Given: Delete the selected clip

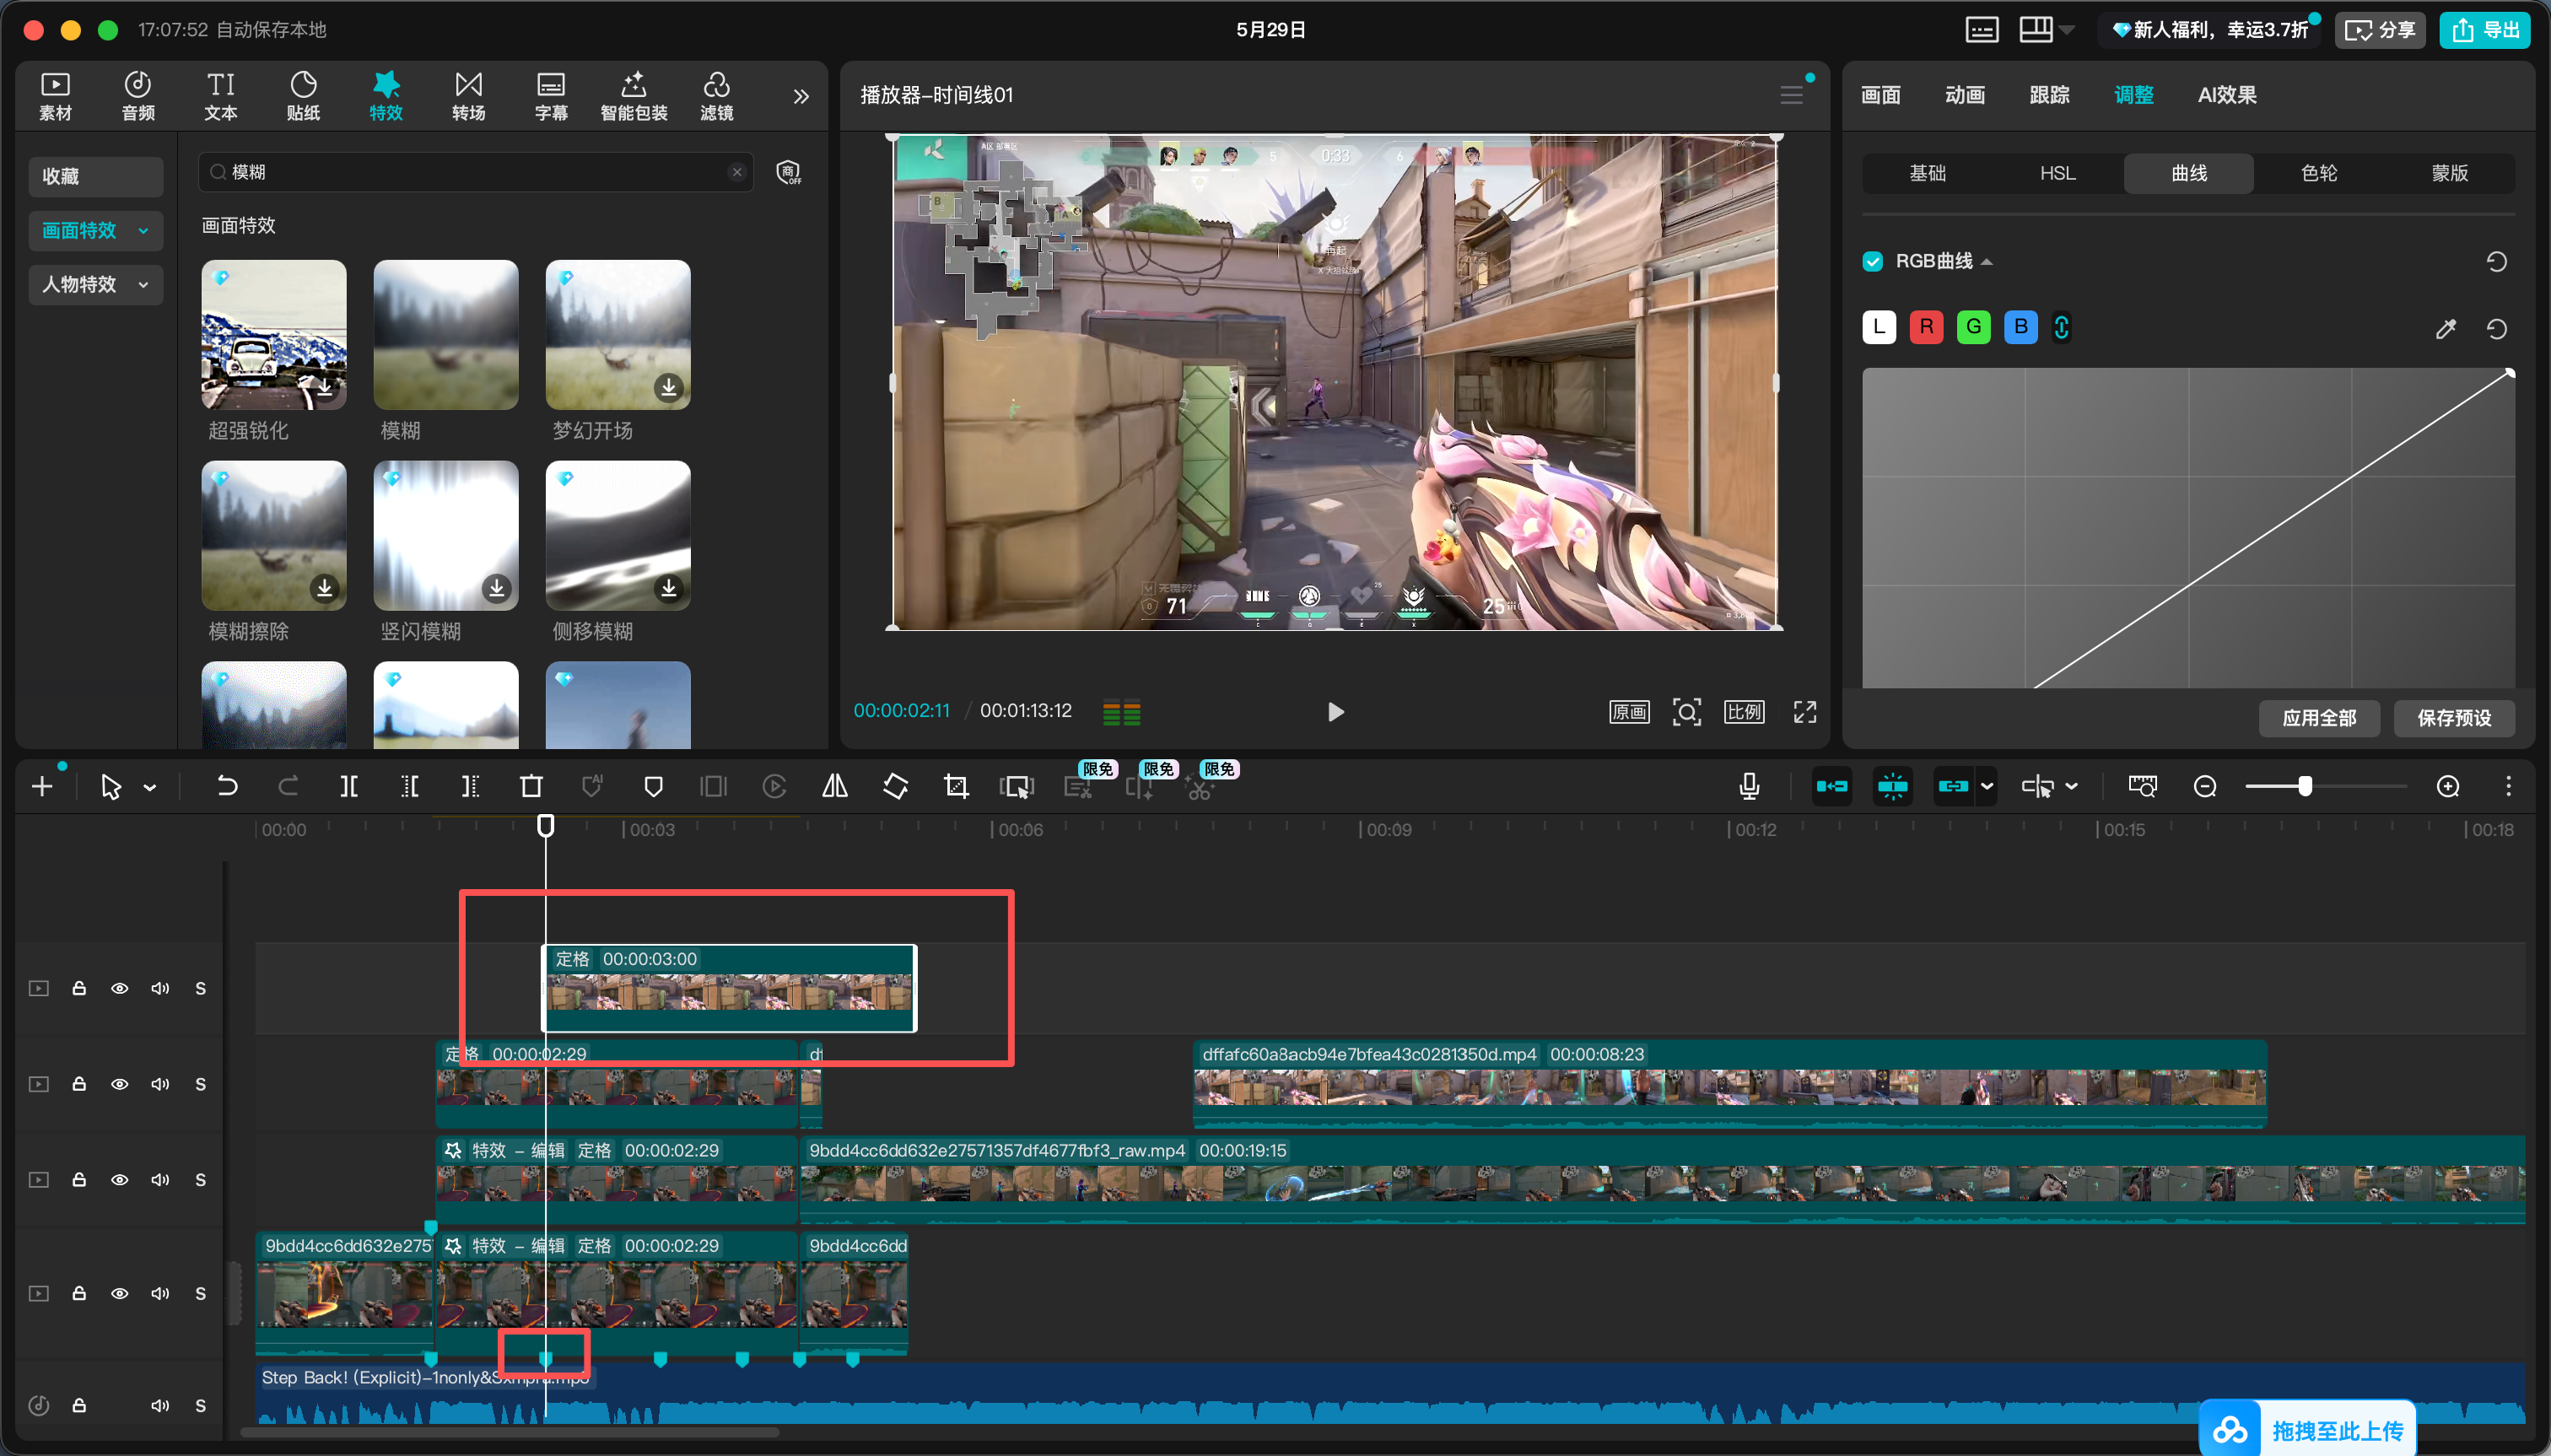Looking at the screenshot, I should pos(531,787).
